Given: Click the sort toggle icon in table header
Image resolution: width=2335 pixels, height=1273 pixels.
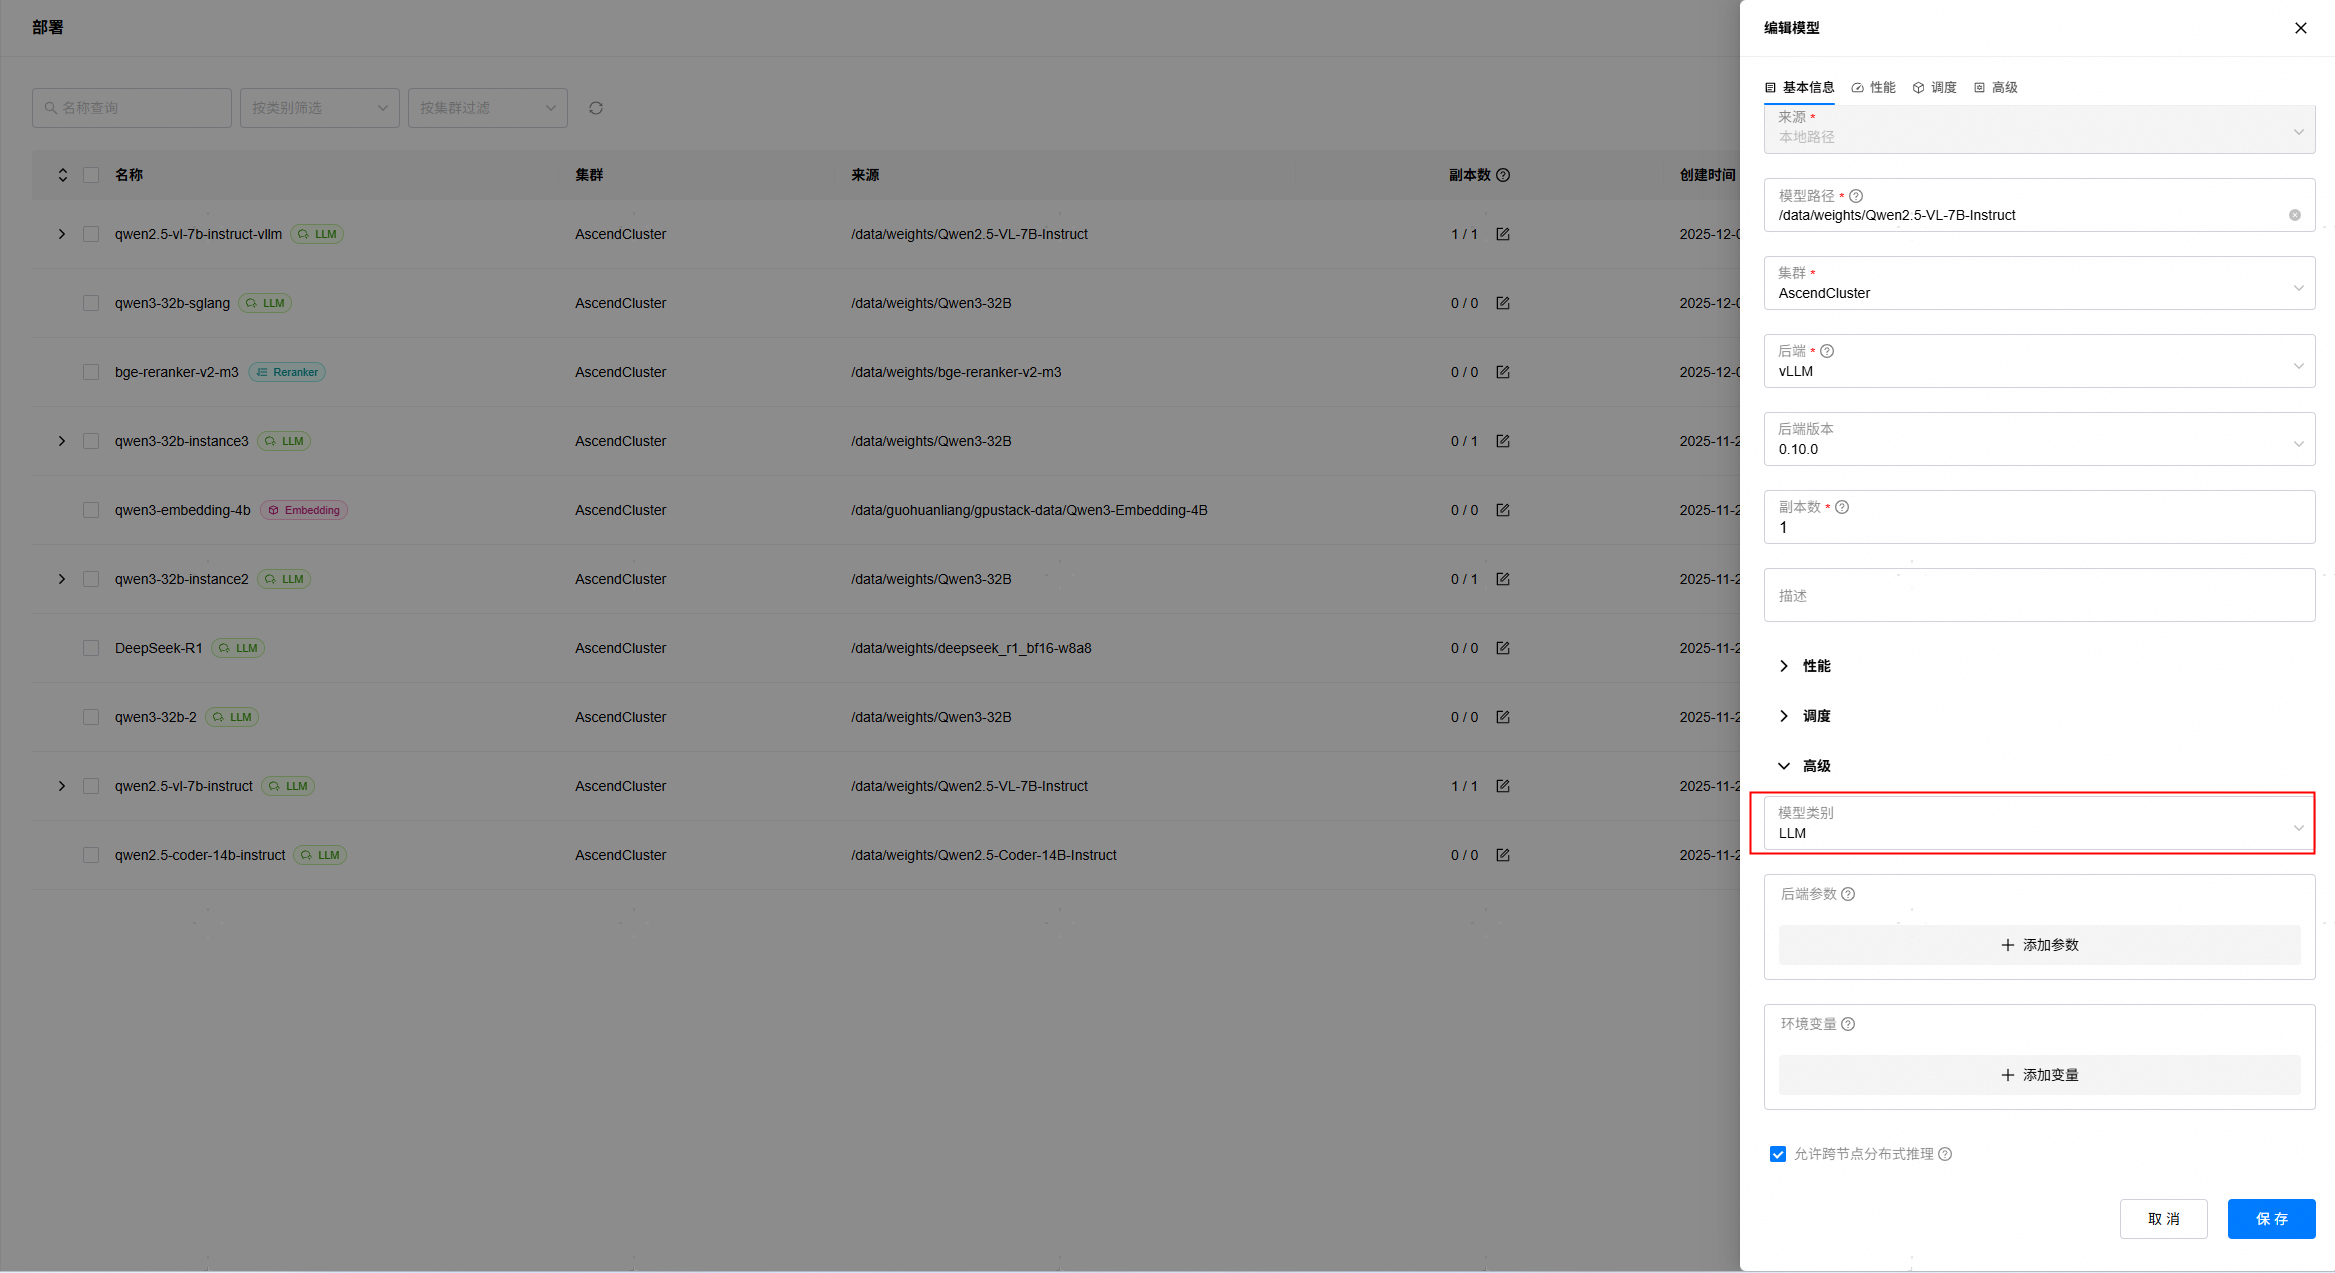Looking at the screenshot, I should [62, 175].
